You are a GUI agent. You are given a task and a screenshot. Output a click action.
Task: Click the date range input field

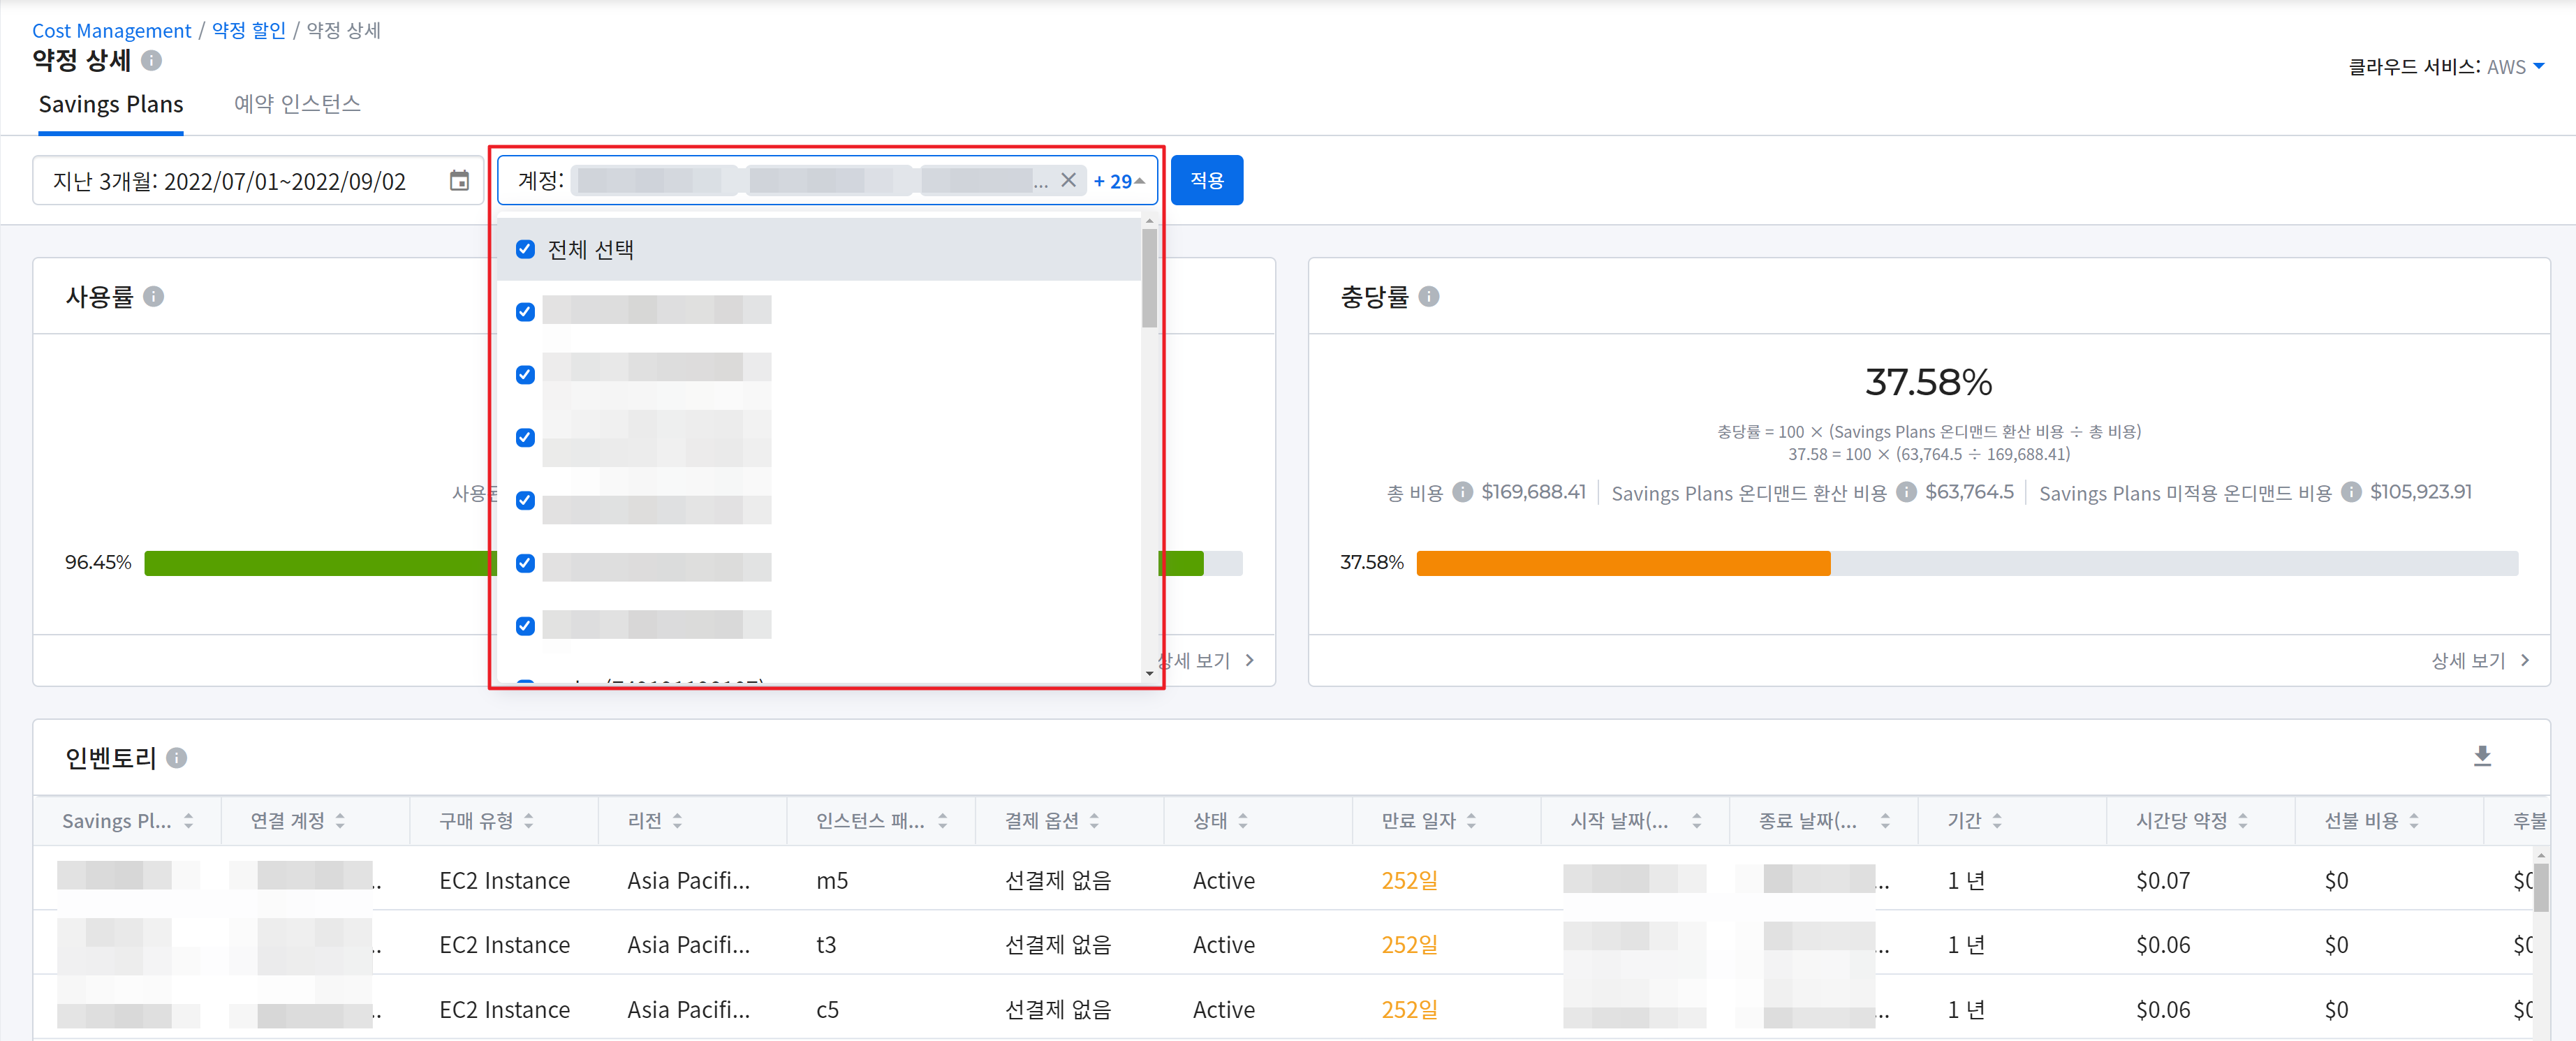coord(230,181)
